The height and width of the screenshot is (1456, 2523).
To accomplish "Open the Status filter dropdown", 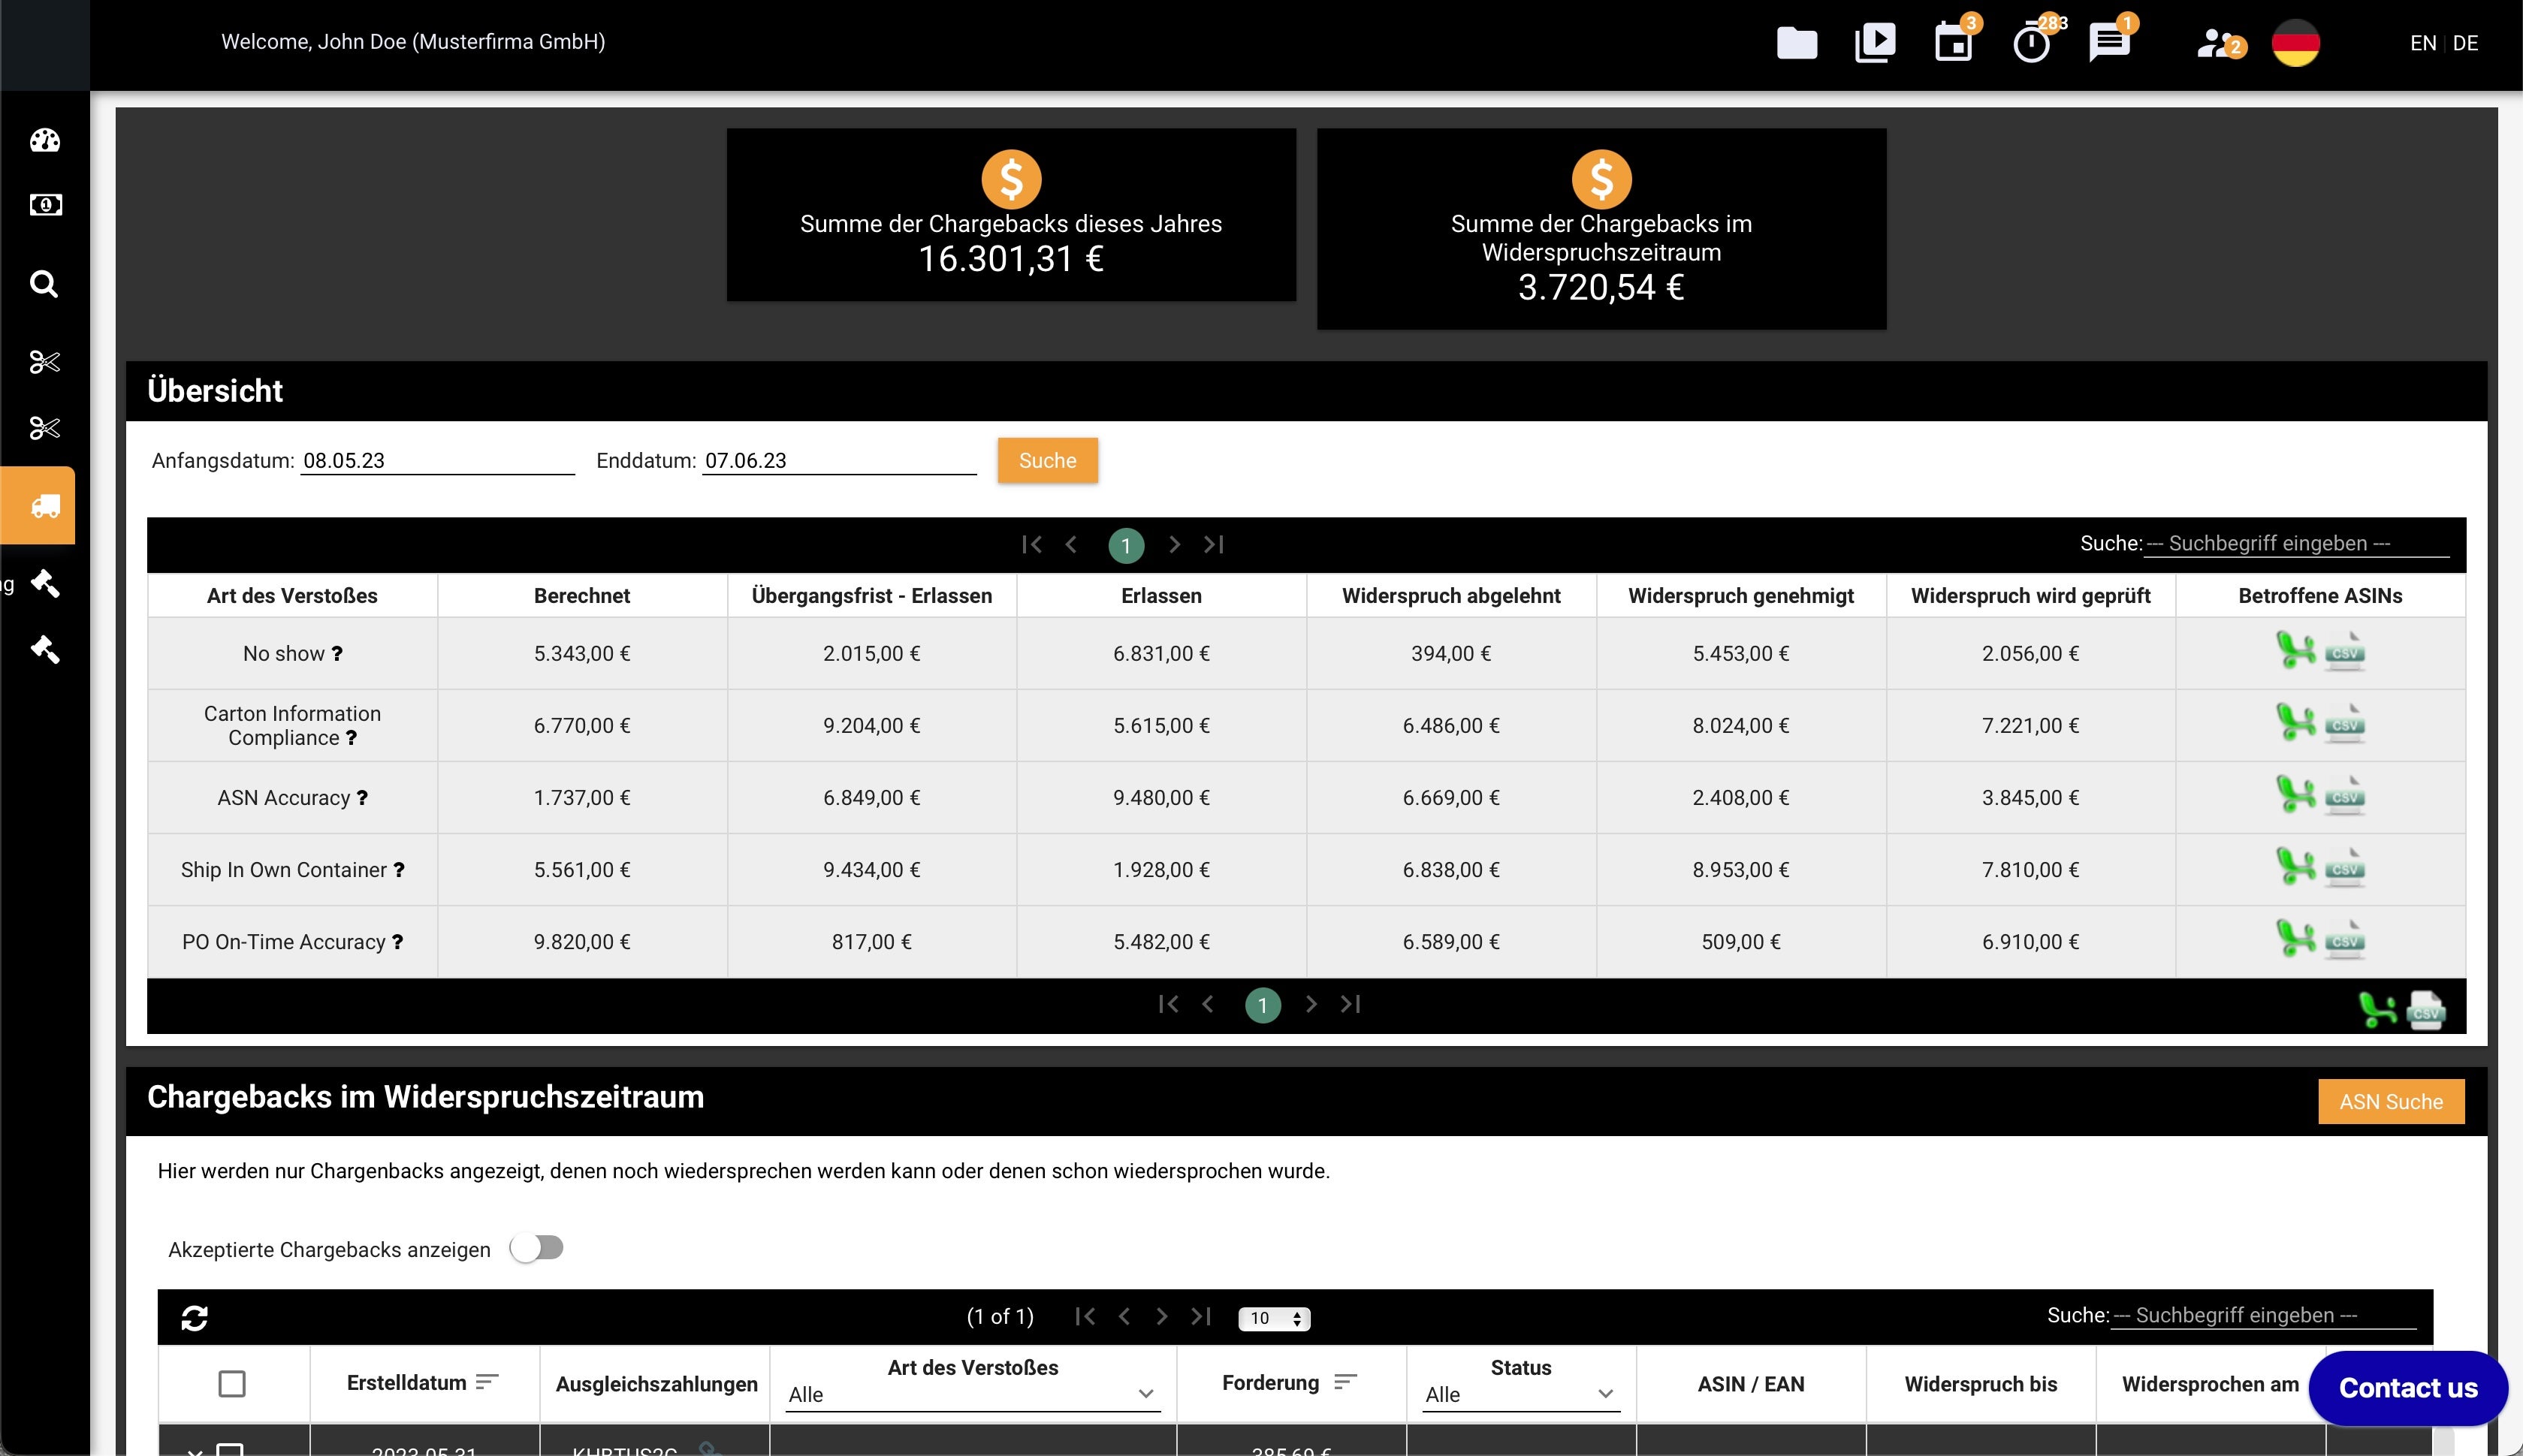I will pos(1520,1394).
